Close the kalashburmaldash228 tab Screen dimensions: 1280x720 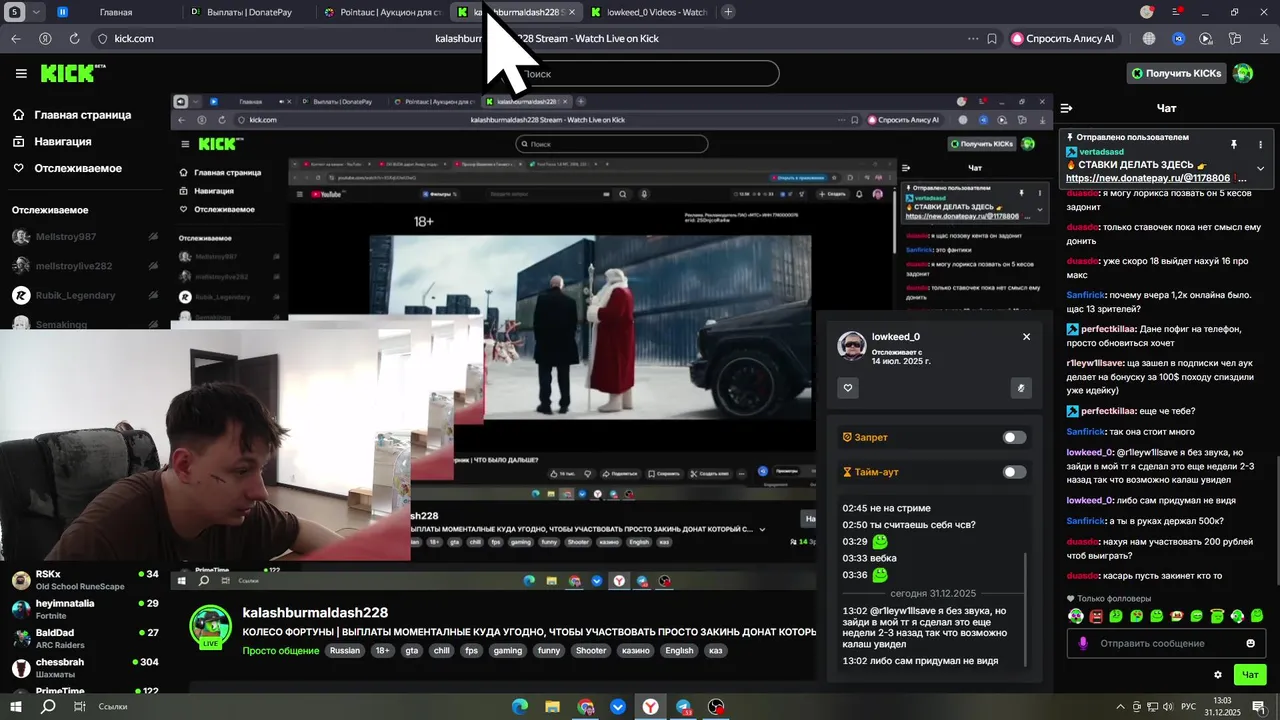click(x=571, y=12)
